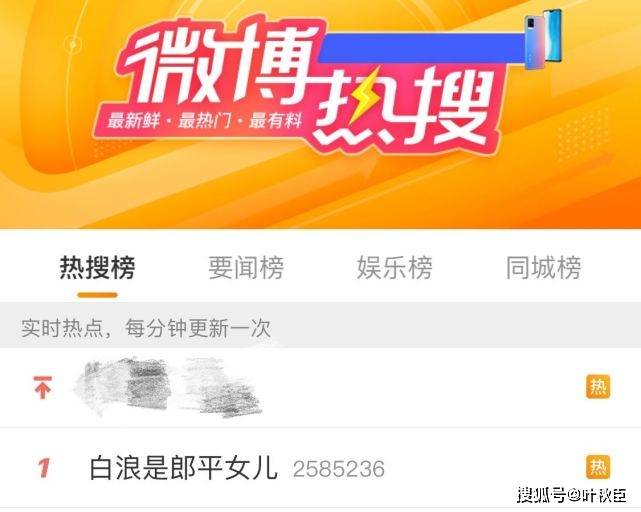This screenshot has height=512, width=641.
Task: Click the blue bar in the banner
Action: tap(422, 49)
